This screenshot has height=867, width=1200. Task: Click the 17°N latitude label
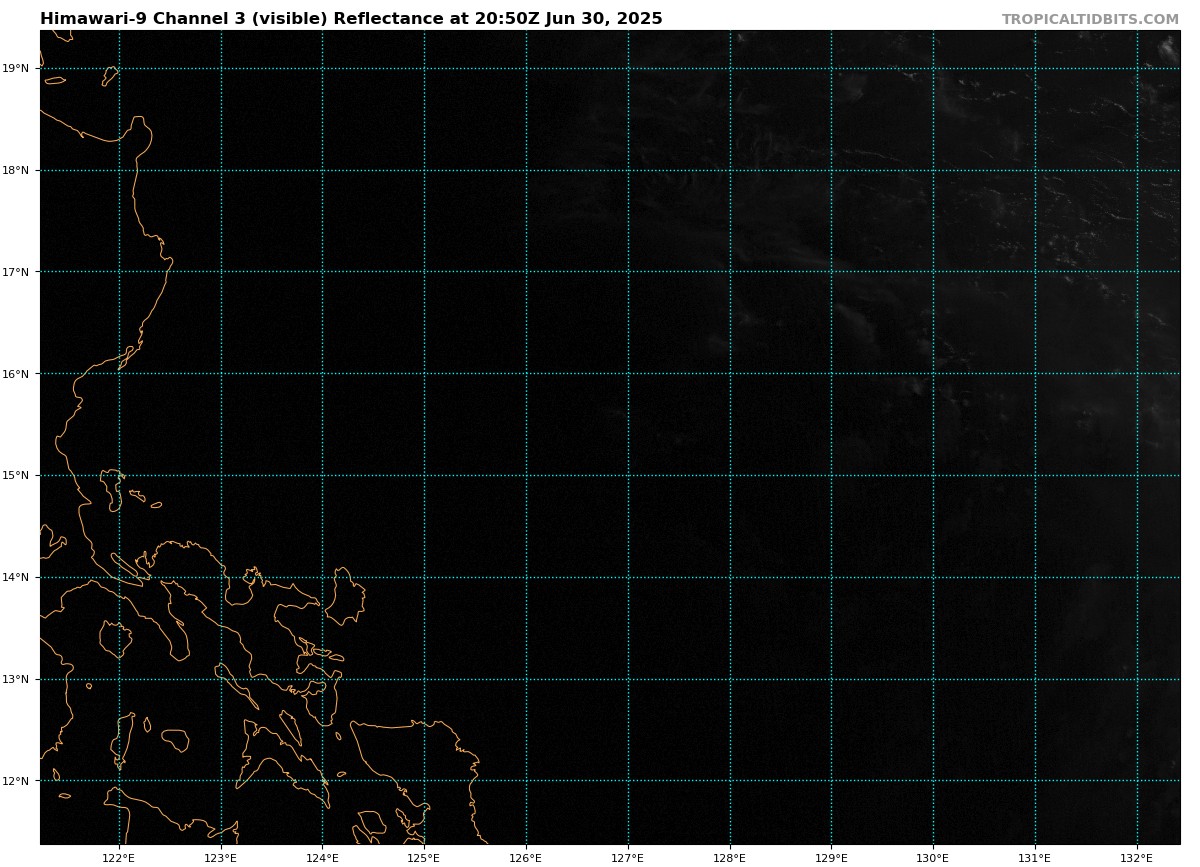coord(15,272)
